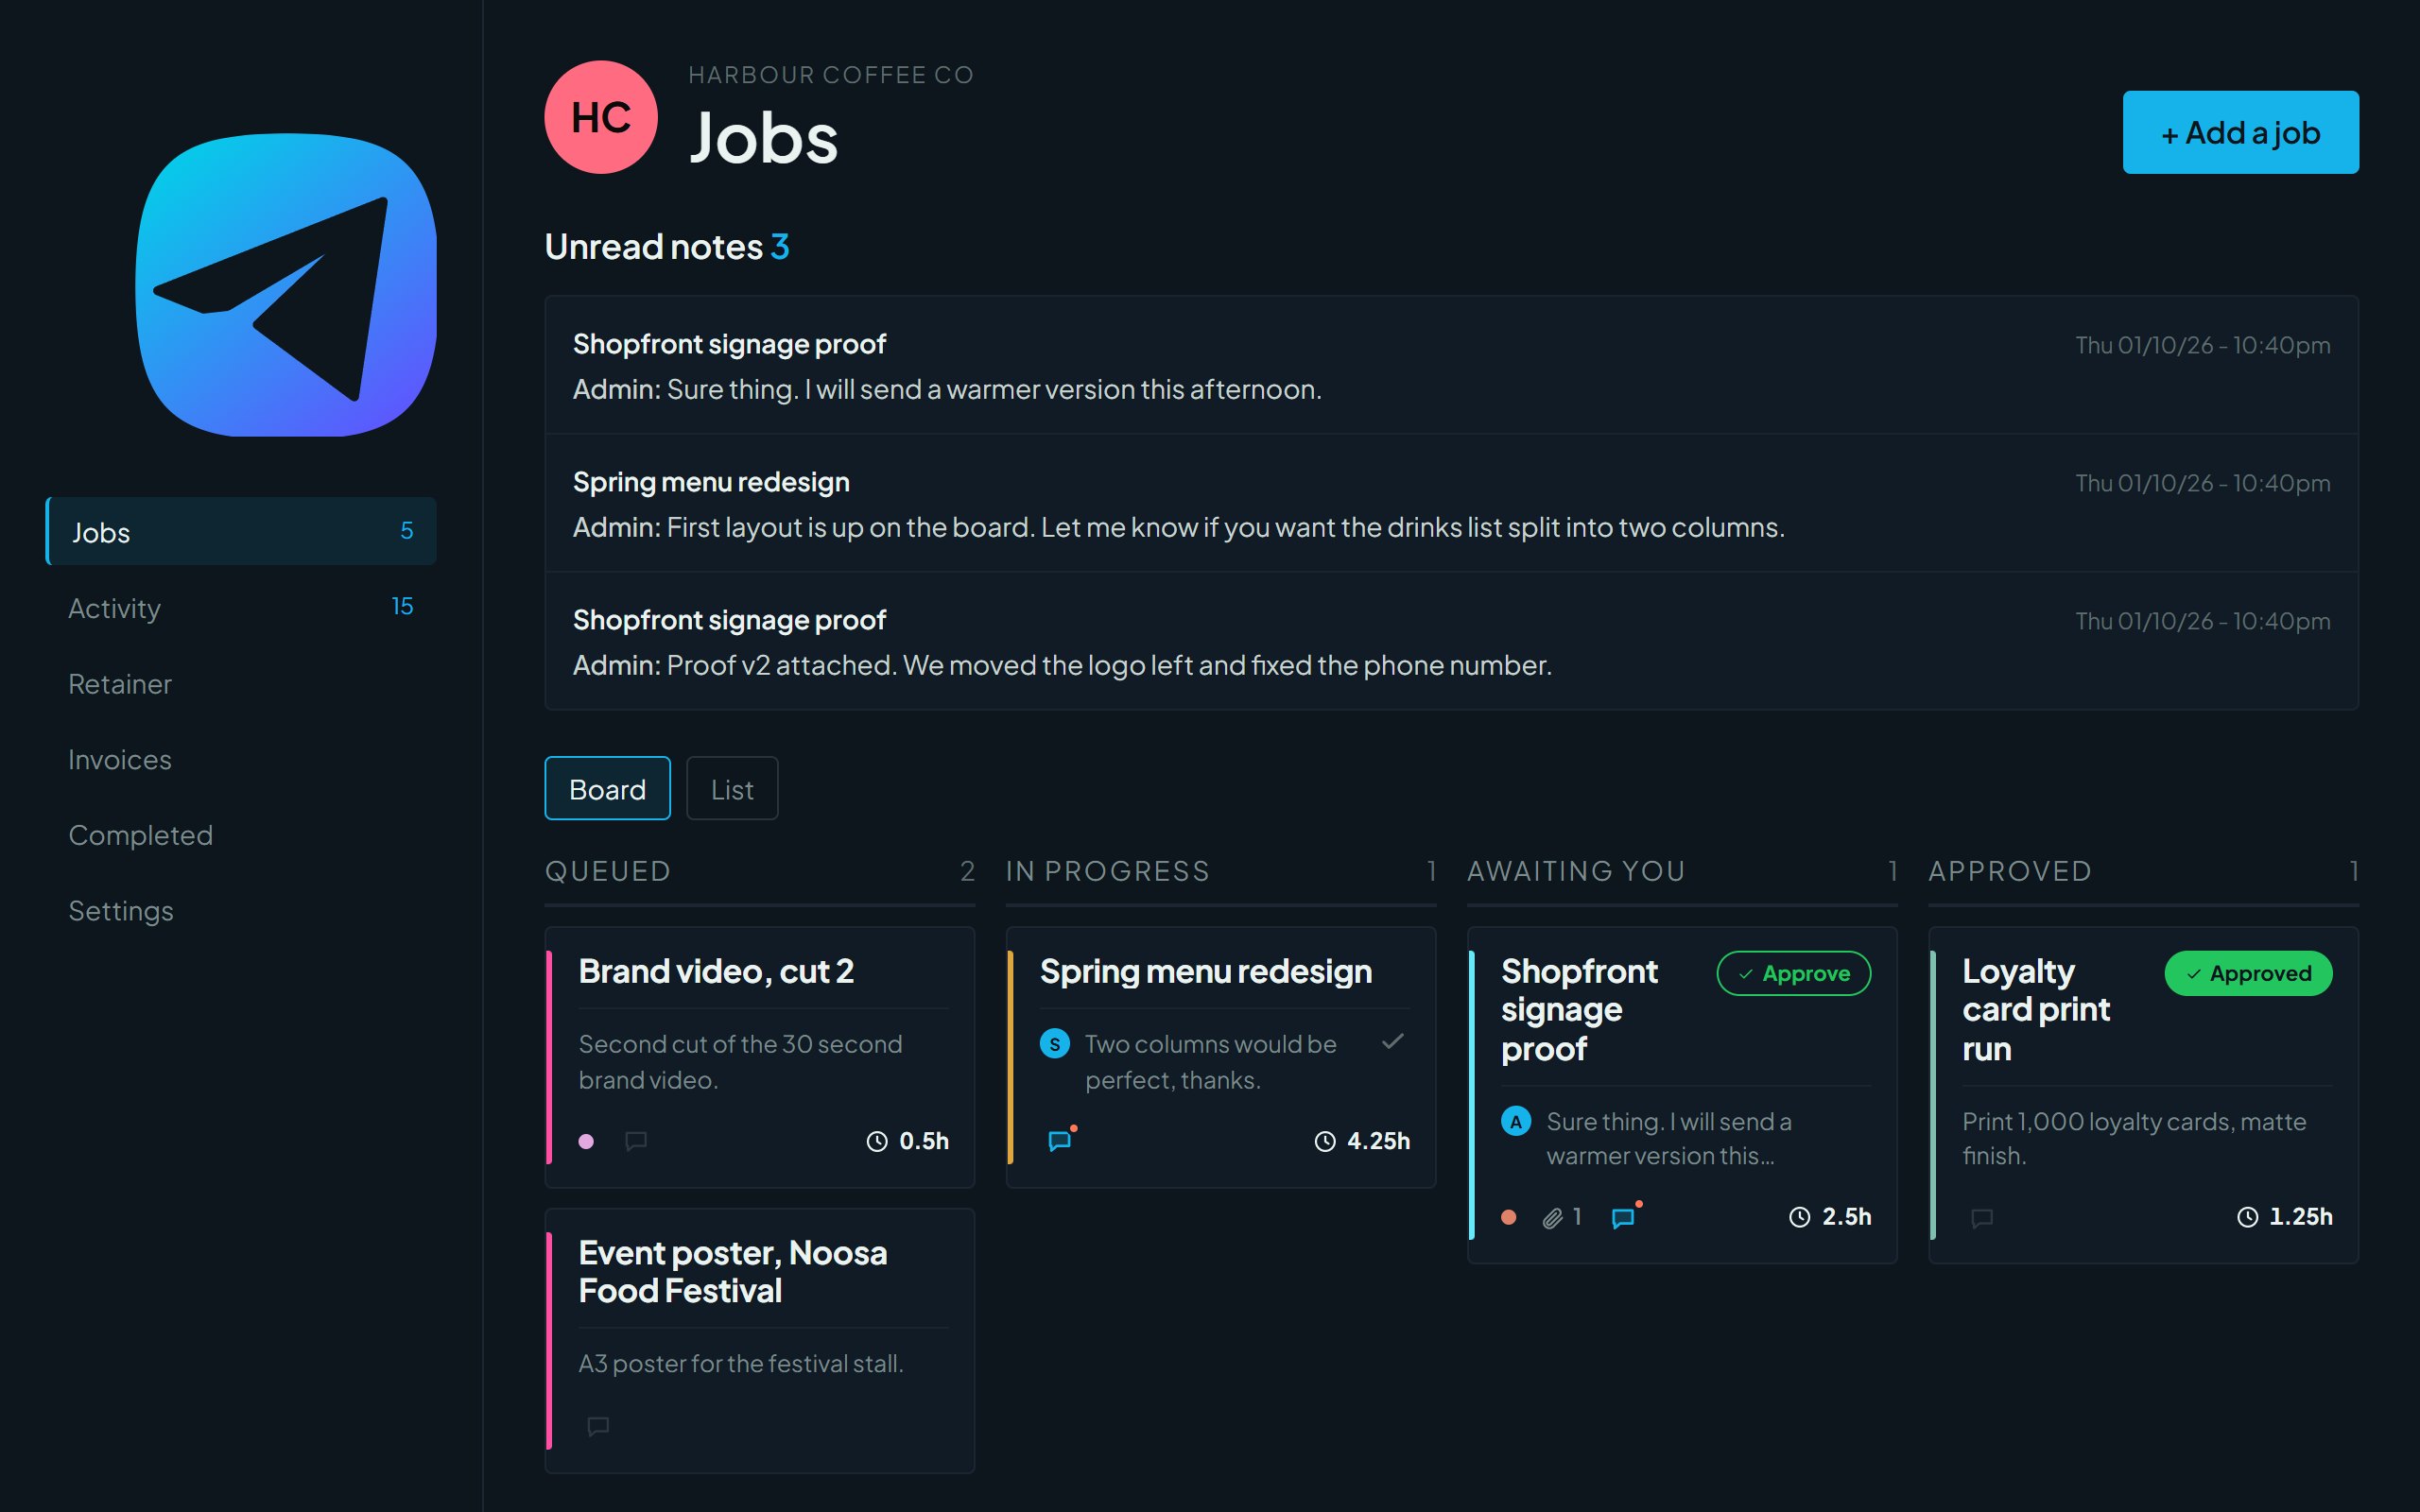Click clock icon beside 1.25h
2420x1512 pixels.
[2247, 1217]
